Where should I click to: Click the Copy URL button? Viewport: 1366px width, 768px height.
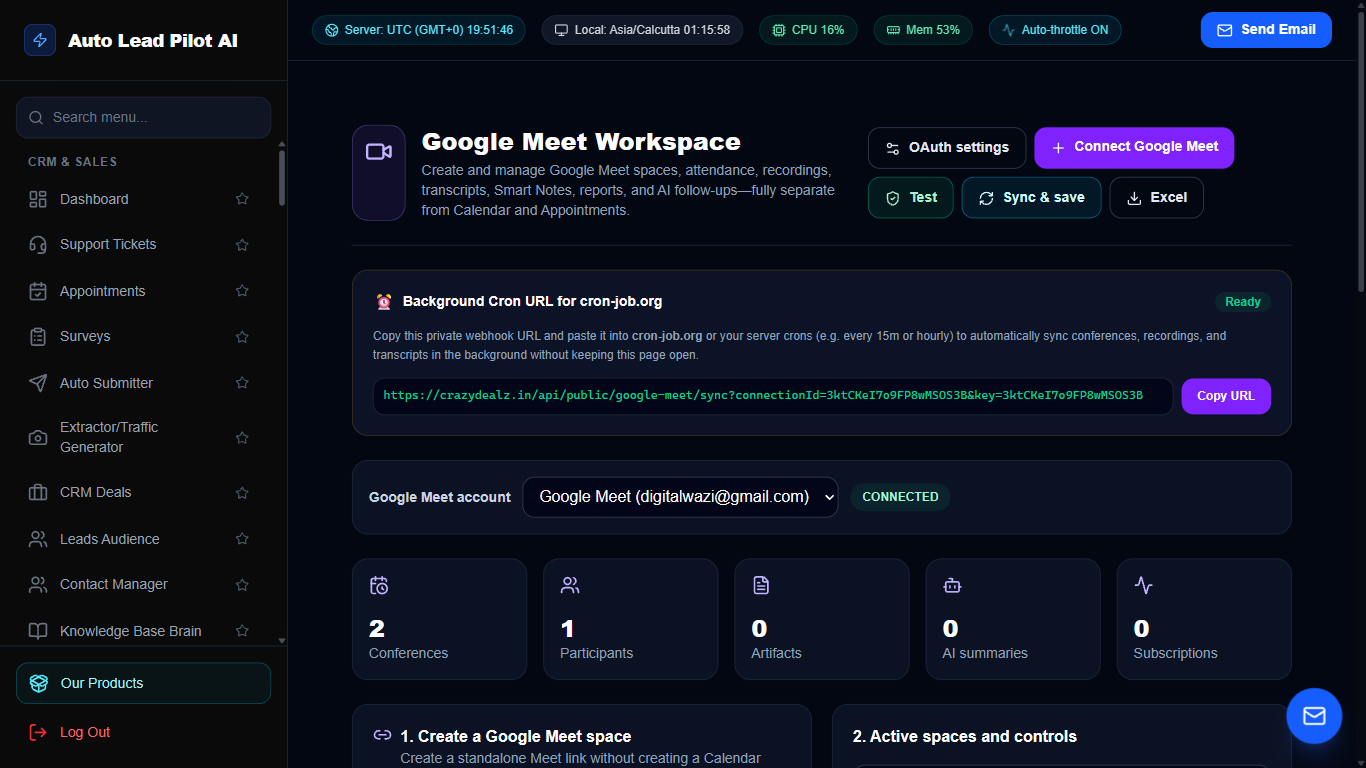(1226, 396)
